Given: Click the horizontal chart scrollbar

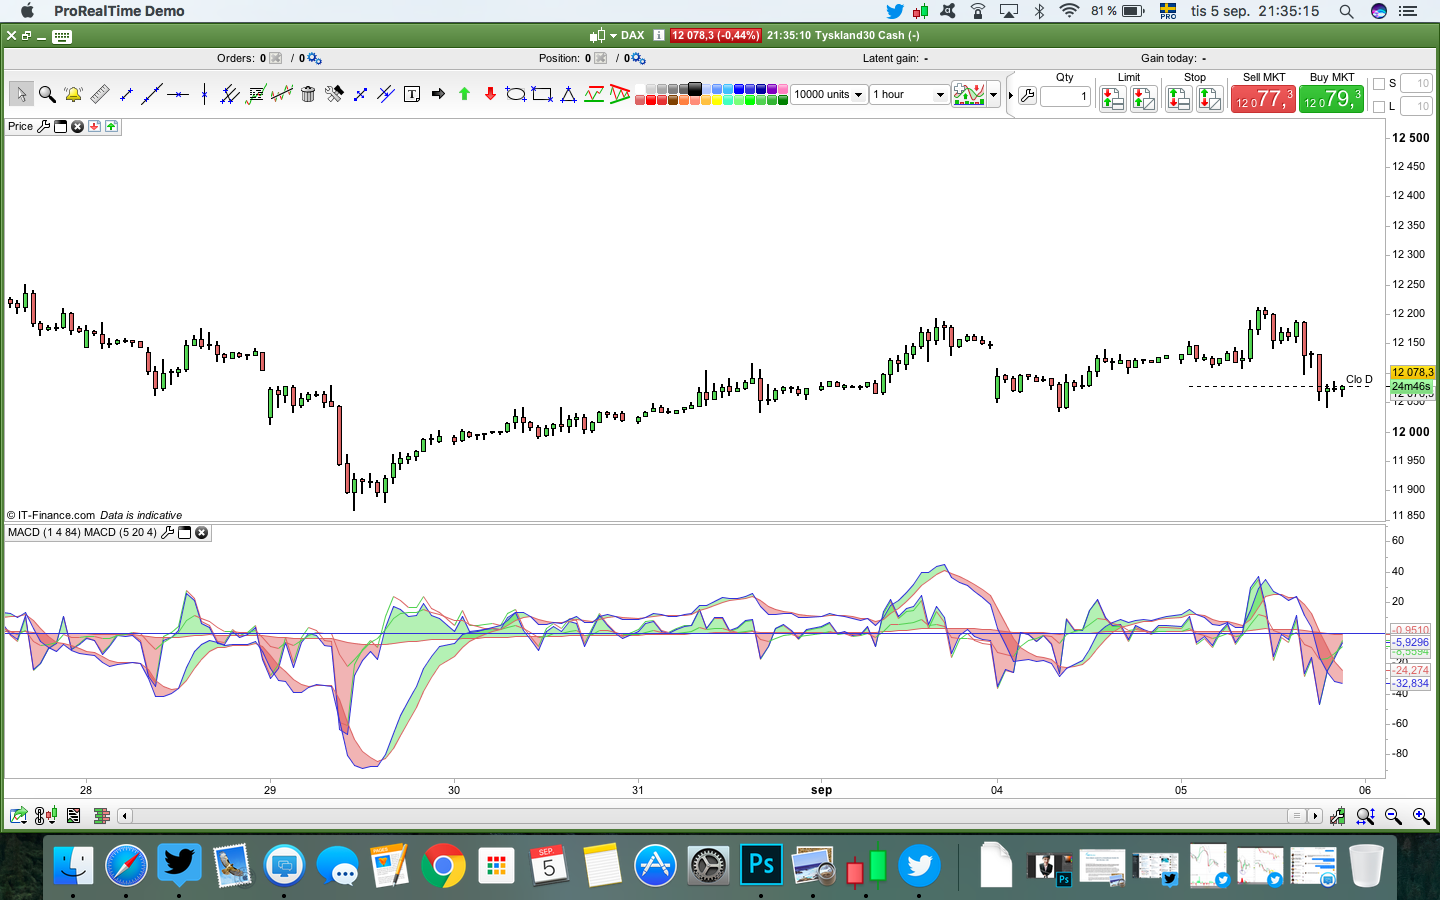Looking at the screenshot, I should tap(719, 816).
